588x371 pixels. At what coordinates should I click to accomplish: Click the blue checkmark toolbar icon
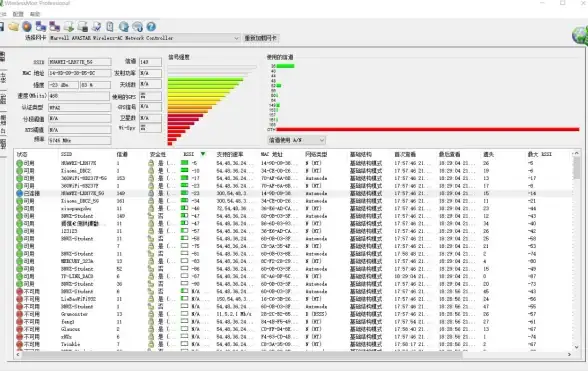coord(96,27)
